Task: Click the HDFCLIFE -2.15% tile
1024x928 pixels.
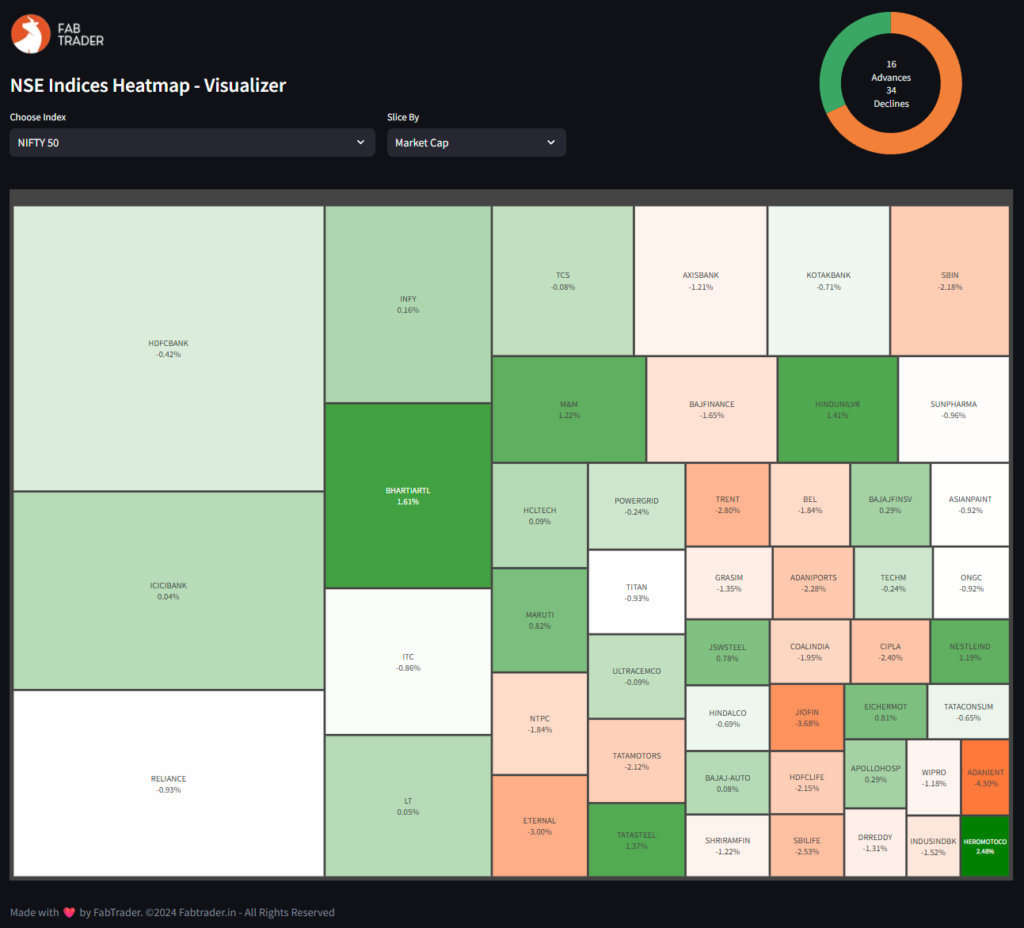Action: click(x=807, y=782)
